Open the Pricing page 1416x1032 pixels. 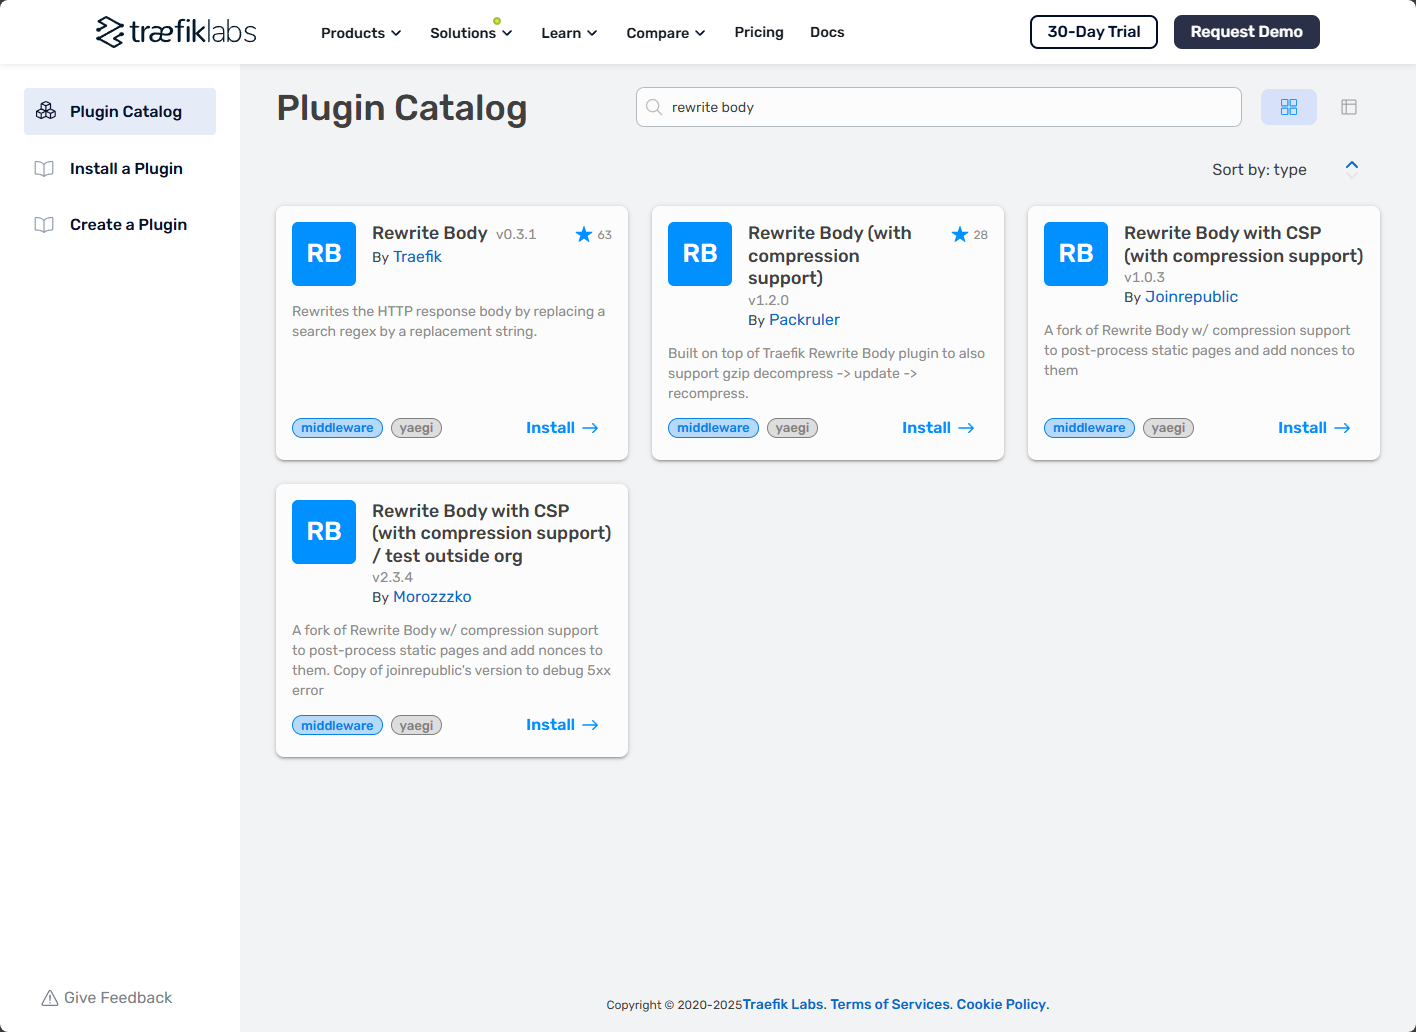(759, 32)
